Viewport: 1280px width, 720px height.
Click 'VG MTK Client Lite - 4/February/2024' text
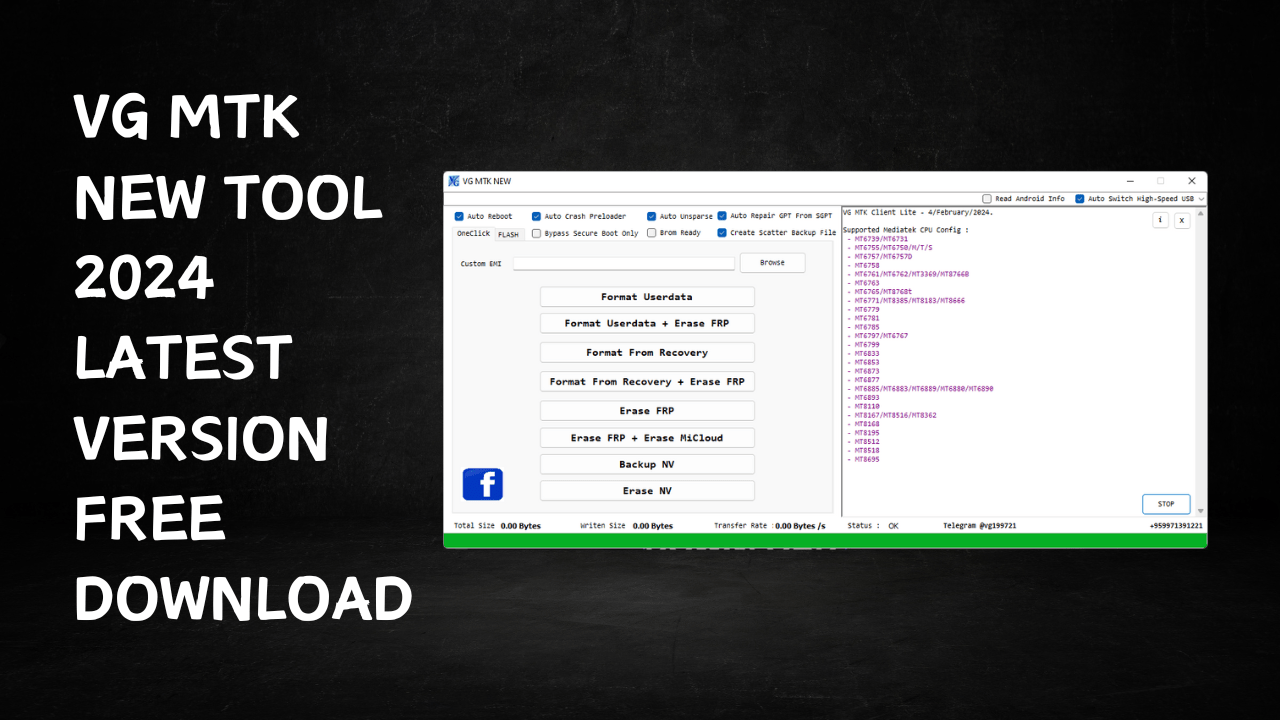917,212
